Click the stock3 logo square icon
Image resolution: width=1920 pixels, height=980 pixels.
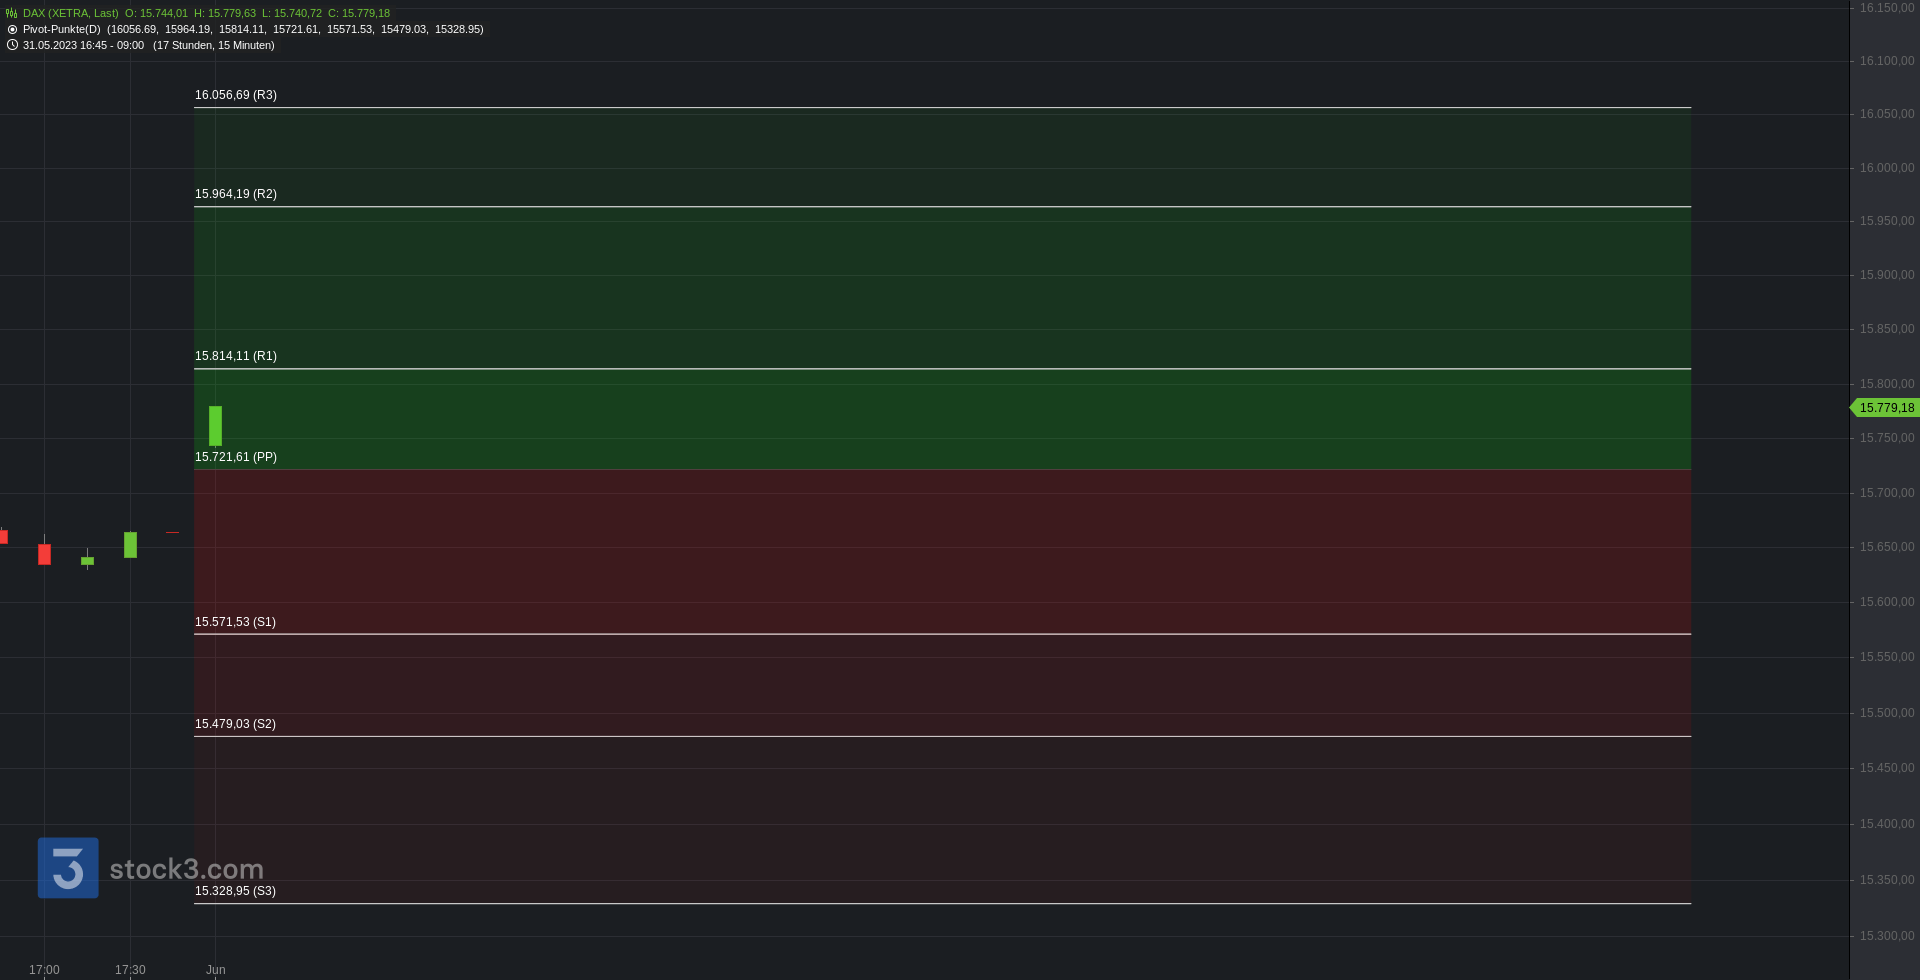coord(68,868)
